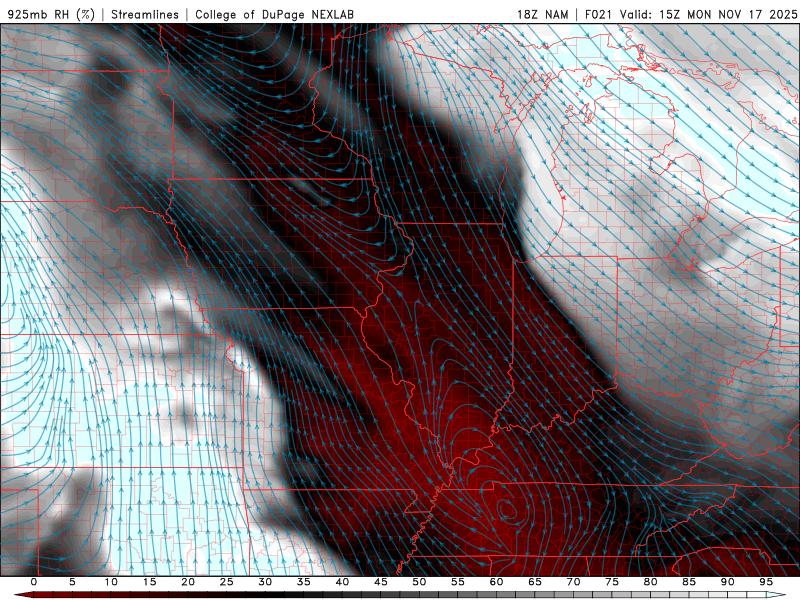This screenshot has width=800, height=600.
Task: Click the '35' colorbar scale label
Action: click(x=304, y=582)
